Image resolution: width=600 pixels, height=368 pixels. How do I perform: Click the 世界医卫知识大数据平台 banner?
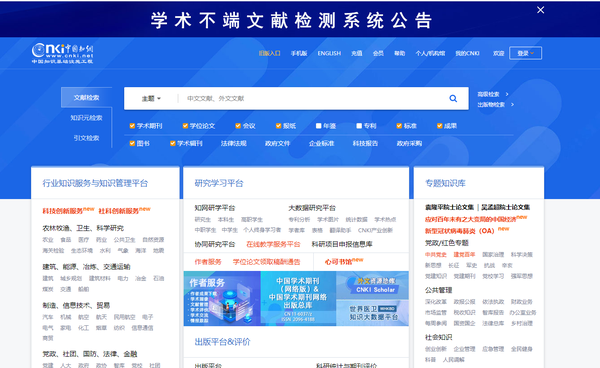(372, 313)
